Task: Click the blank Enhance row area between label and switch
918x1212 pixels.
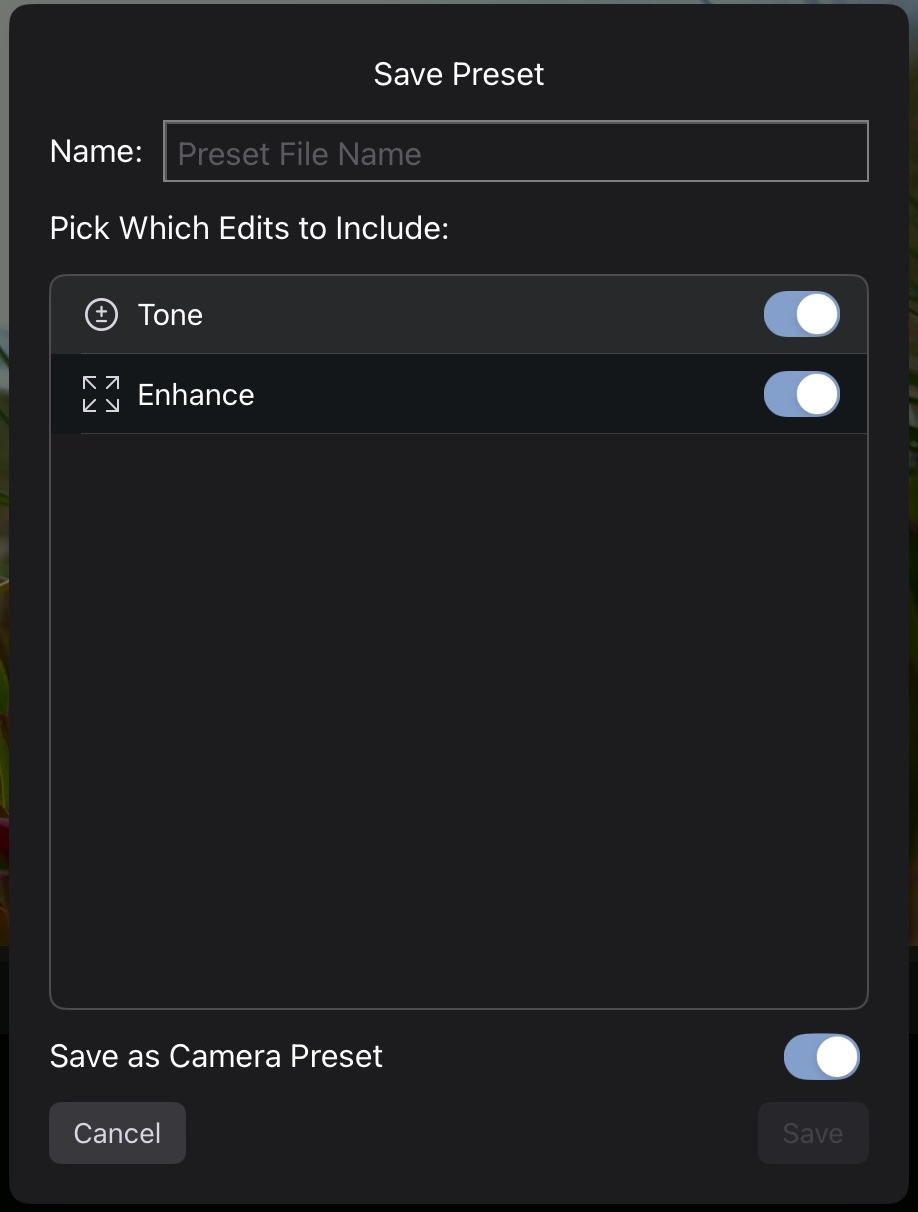Action: click(500, 395)
